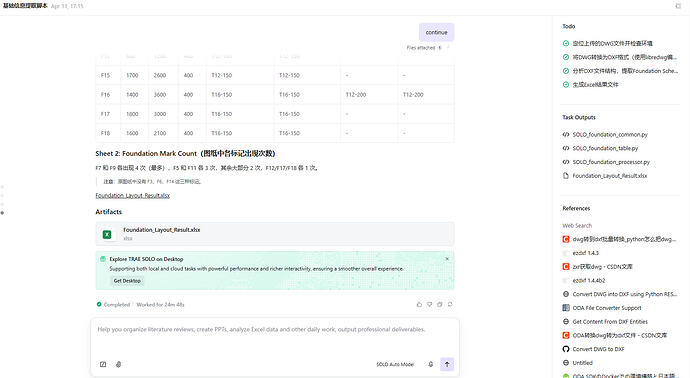Click the code icon beside SOLO_foundation_table.py

566,148
